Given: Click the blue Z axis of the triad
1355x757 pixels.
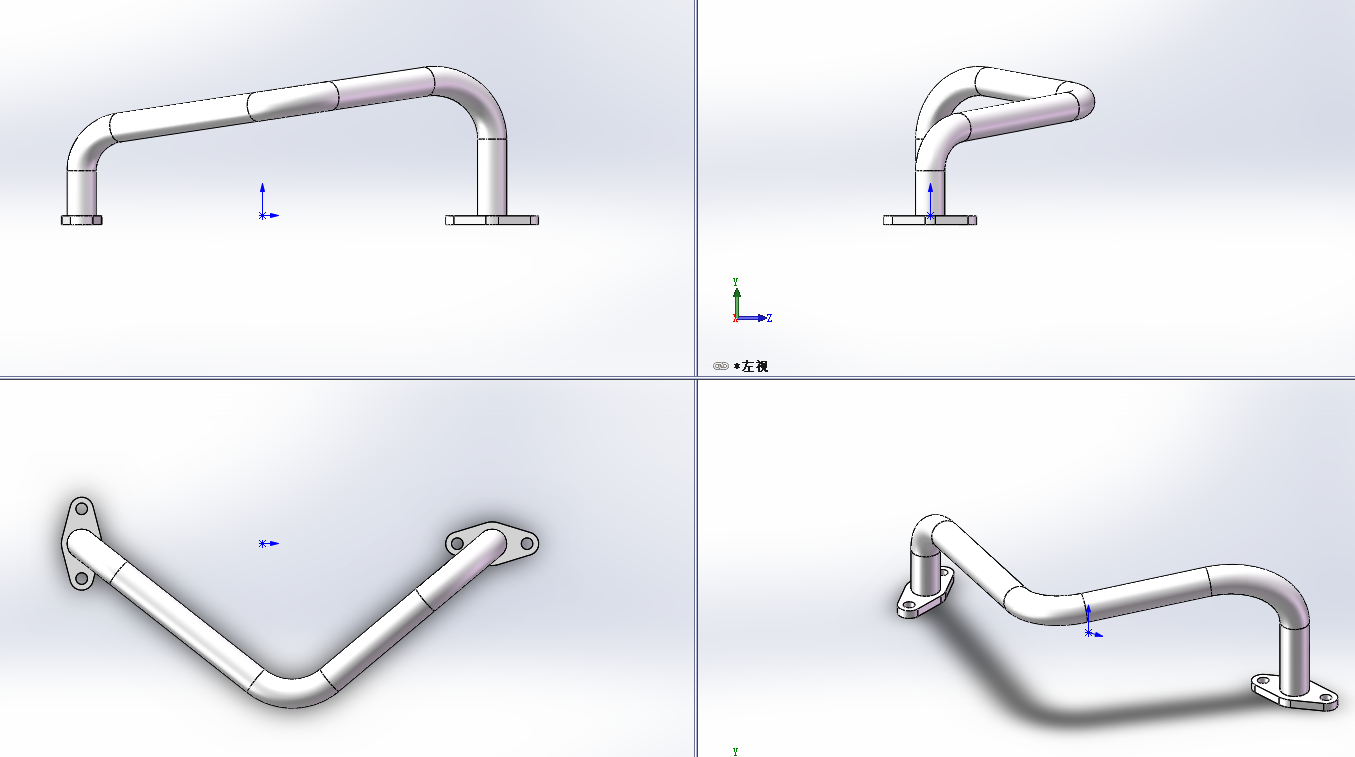Looking at the screenshot, I should pyautogui.click(x=754, y=318).
